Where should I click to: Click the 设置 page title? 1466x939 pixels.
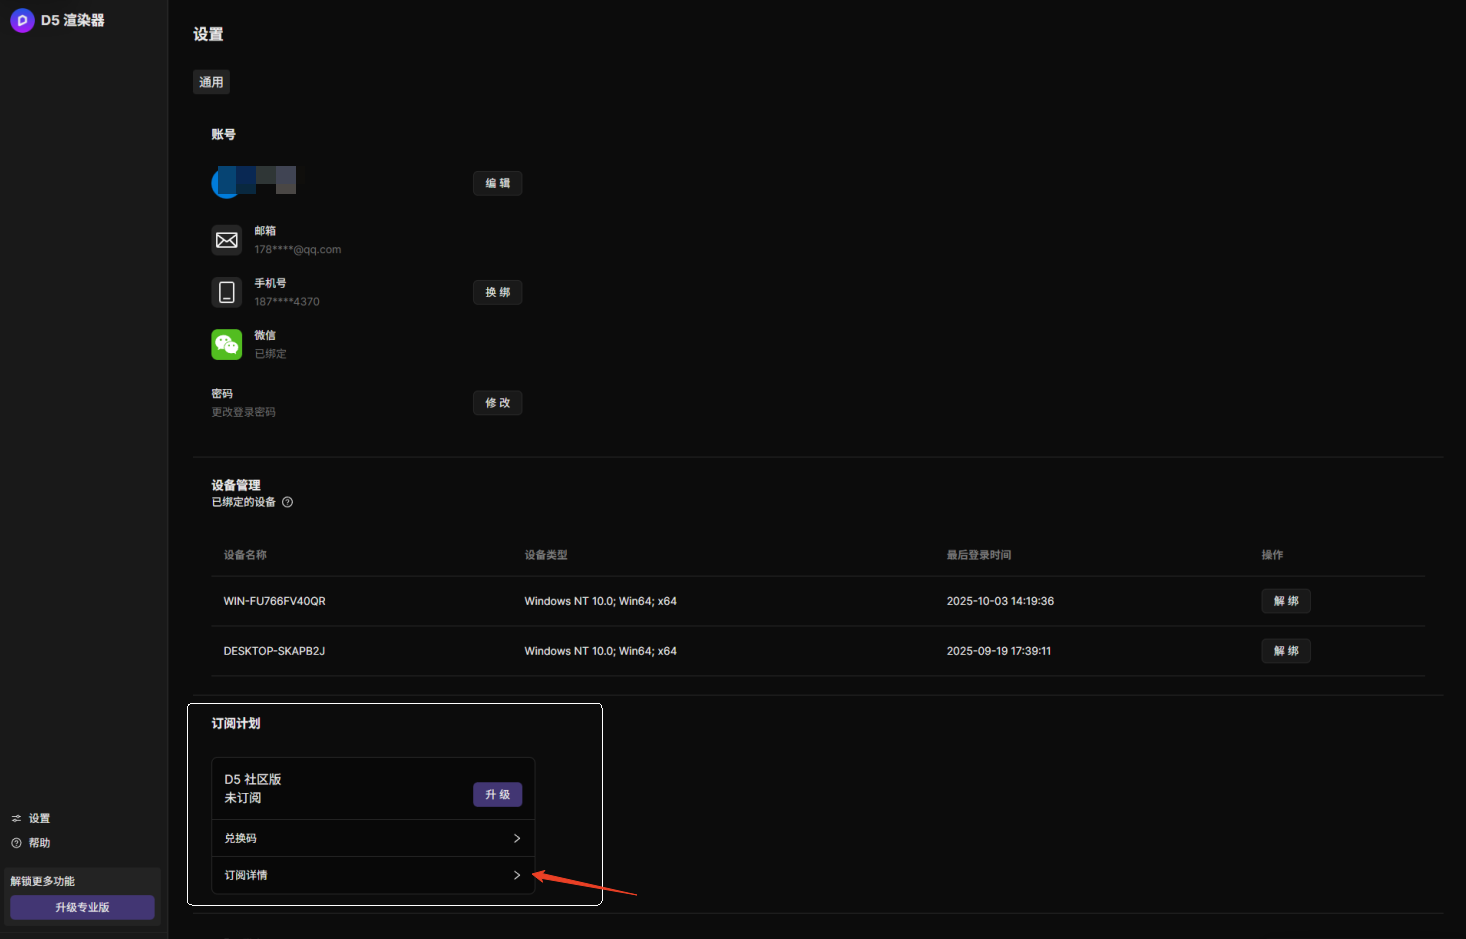[208, 34]
